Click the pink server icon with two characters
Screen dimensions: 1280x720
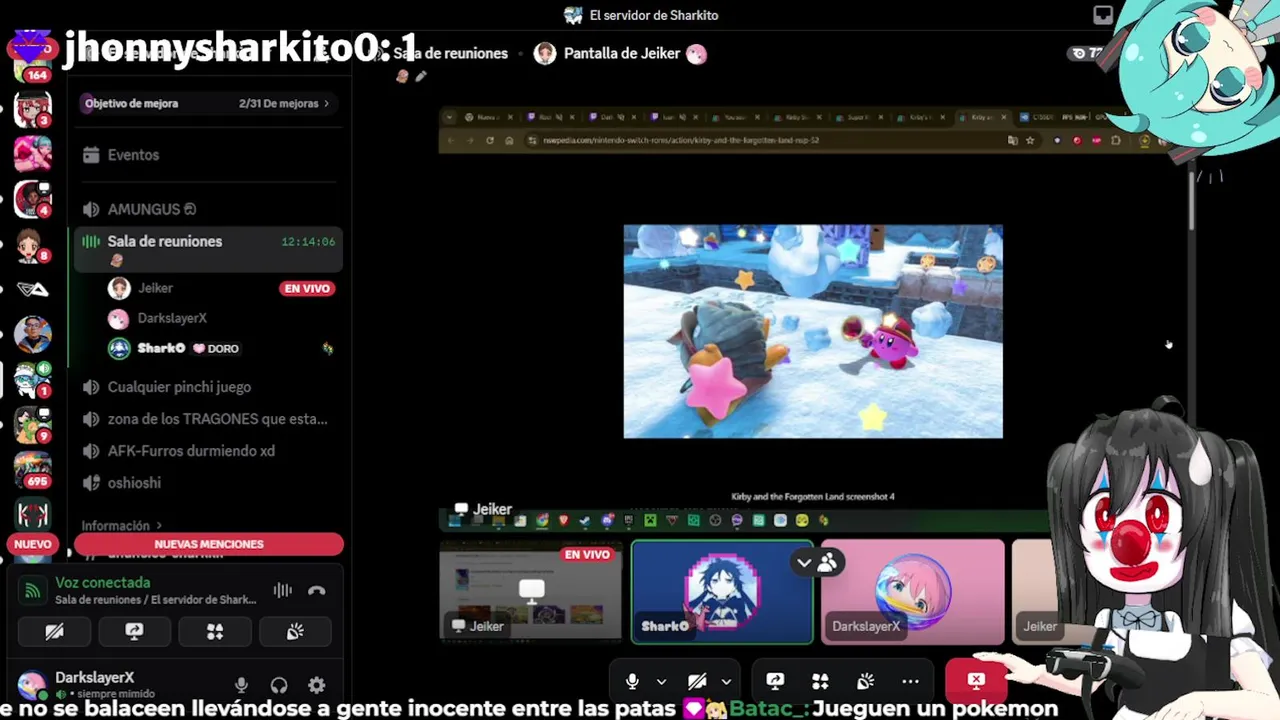tap(32, 153)
